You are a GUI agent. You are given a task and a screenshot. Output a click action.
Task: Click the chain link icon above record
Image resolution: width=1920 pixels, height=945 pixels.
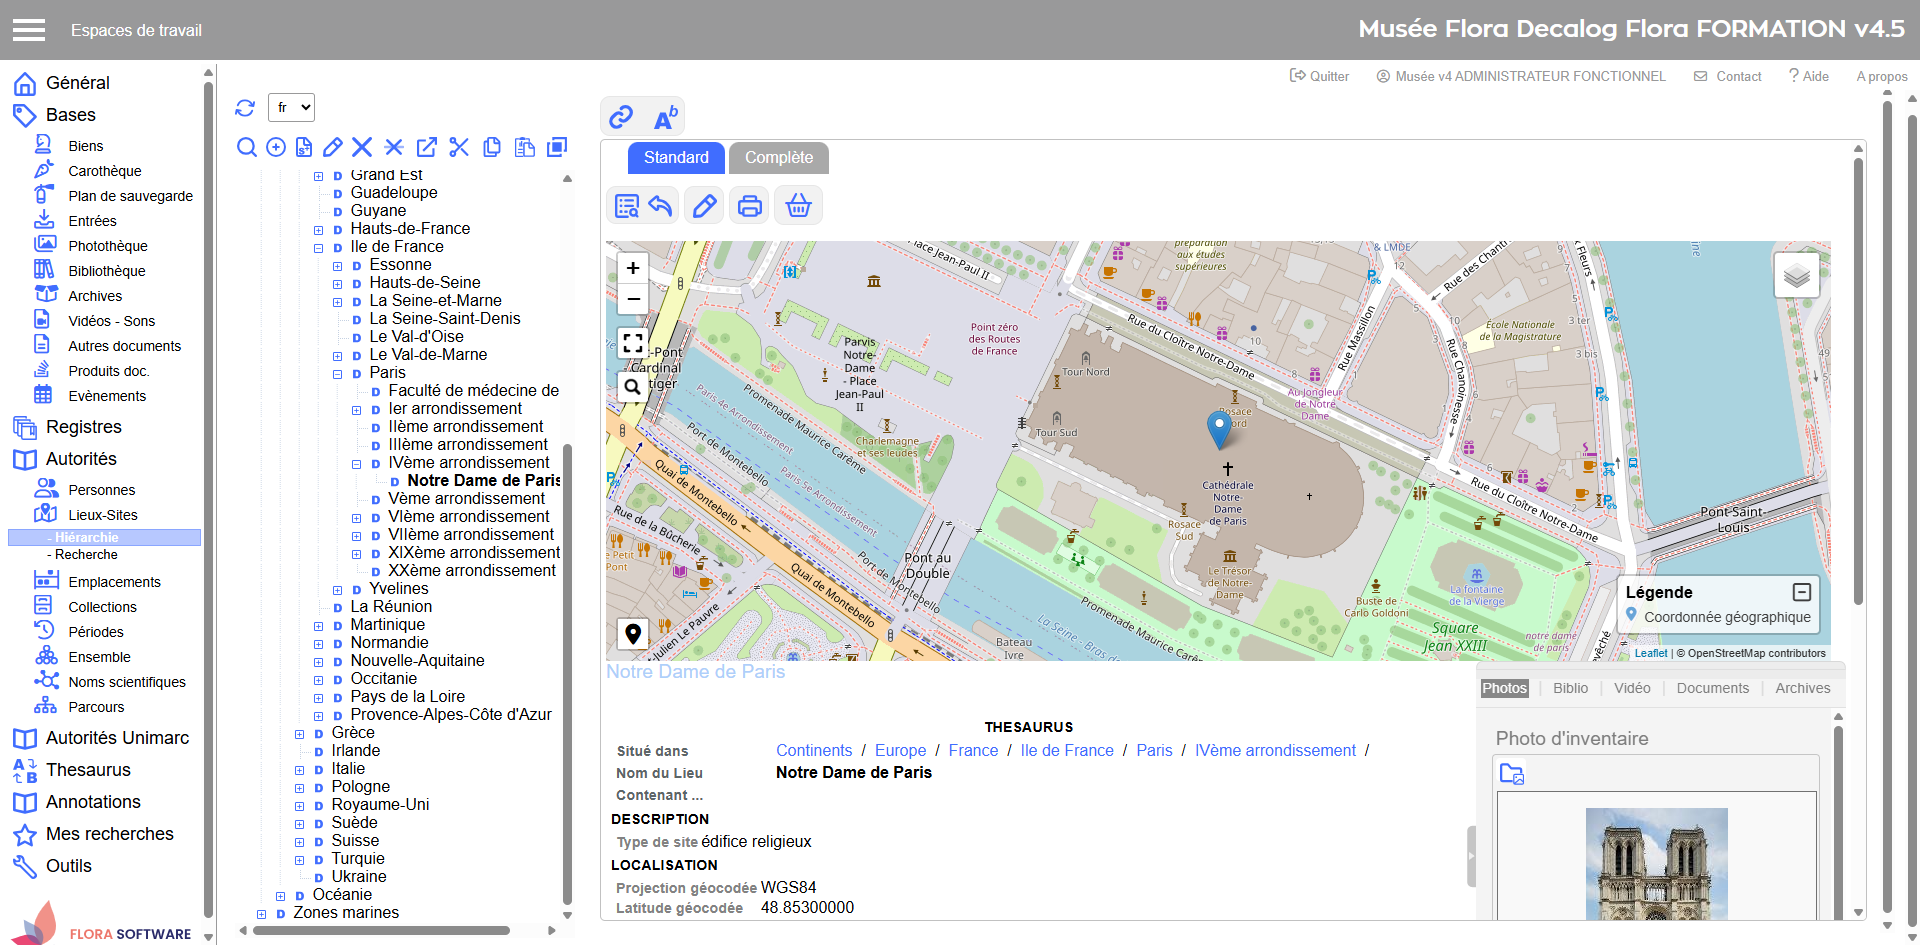tap(621, 118)
